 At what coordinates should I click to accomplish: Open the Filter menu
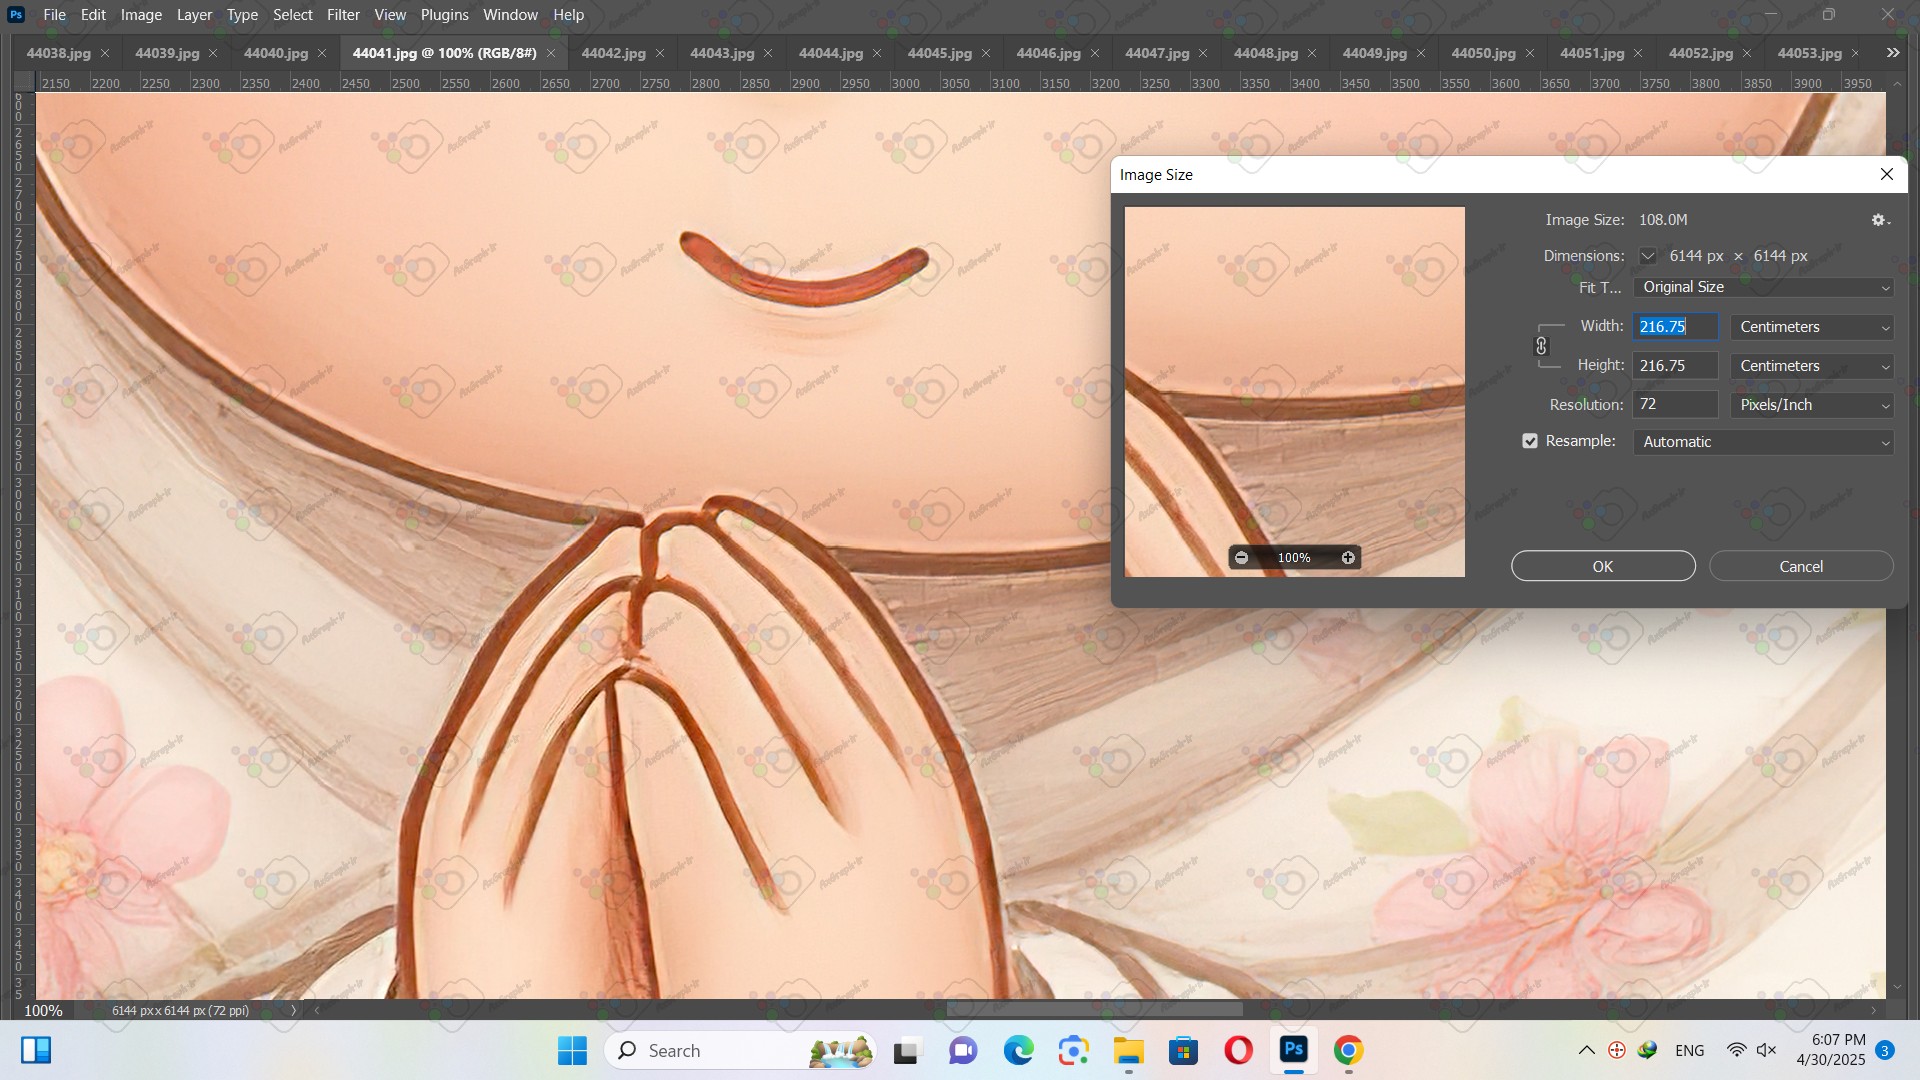(343, 15)
